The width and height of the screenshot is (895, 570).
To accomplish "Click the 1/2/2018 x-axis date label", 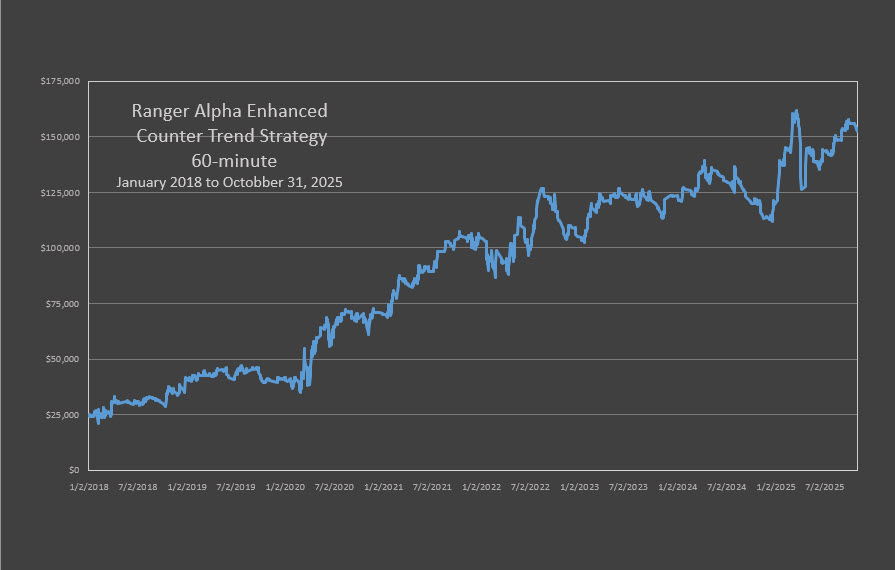I will [x=90, y=487].
